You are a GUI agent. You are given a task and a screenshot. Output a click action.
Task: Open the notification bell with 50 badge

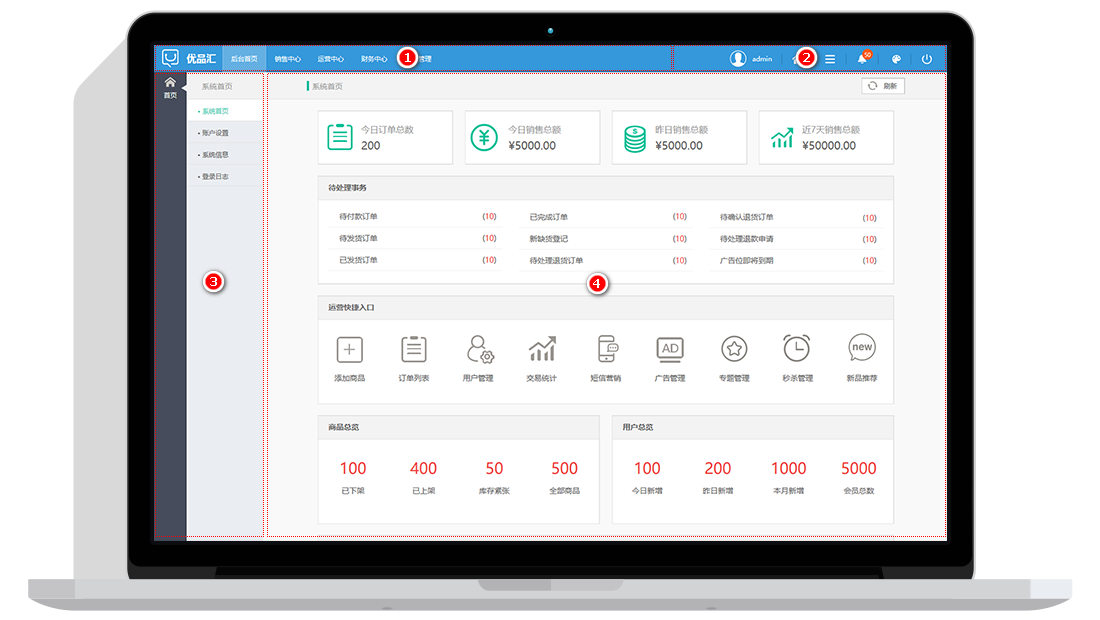(x=862, y=59)
